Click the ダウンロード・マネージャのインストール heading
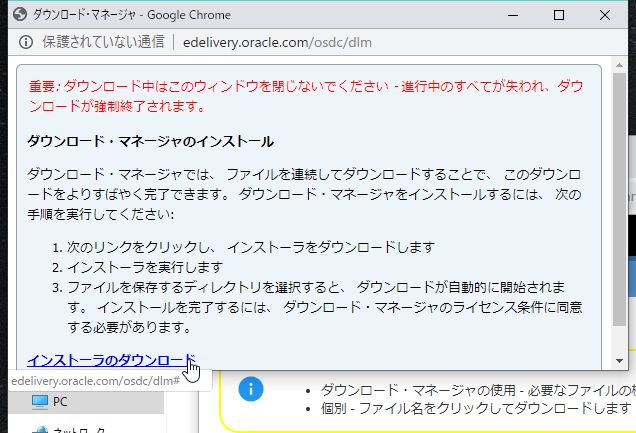Image resolution: width=636 pixels, height=433 pixels. [x=150, y=141]
